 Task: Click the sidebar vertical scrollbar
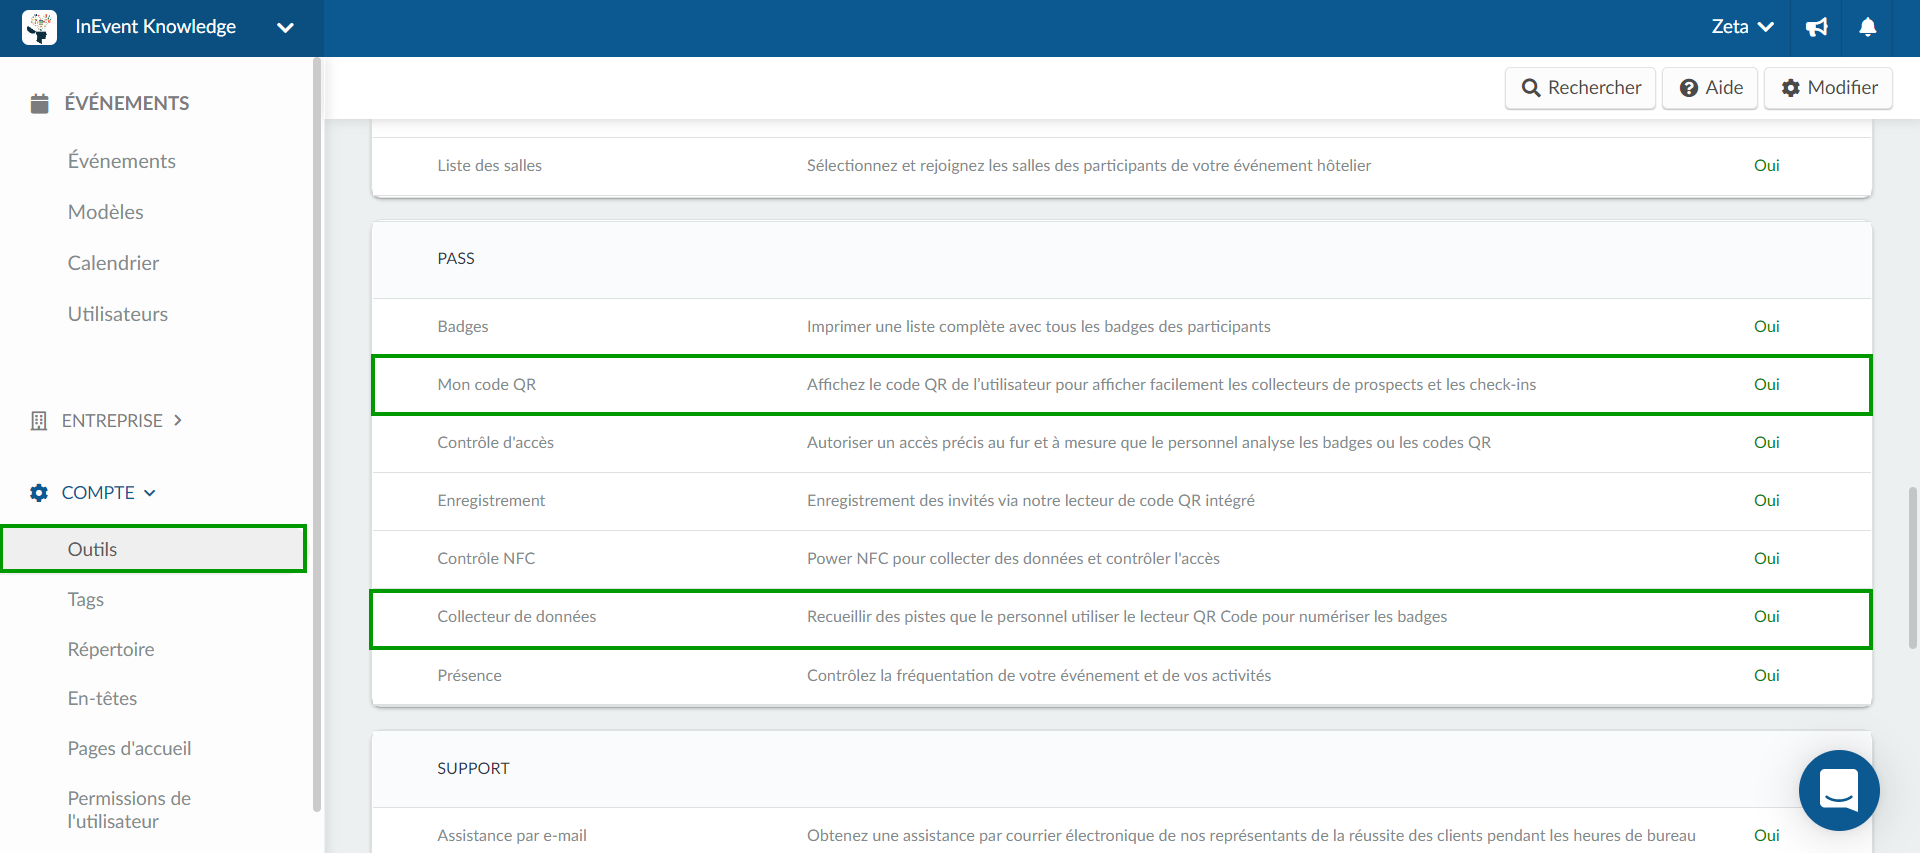[x=317, y=435]
